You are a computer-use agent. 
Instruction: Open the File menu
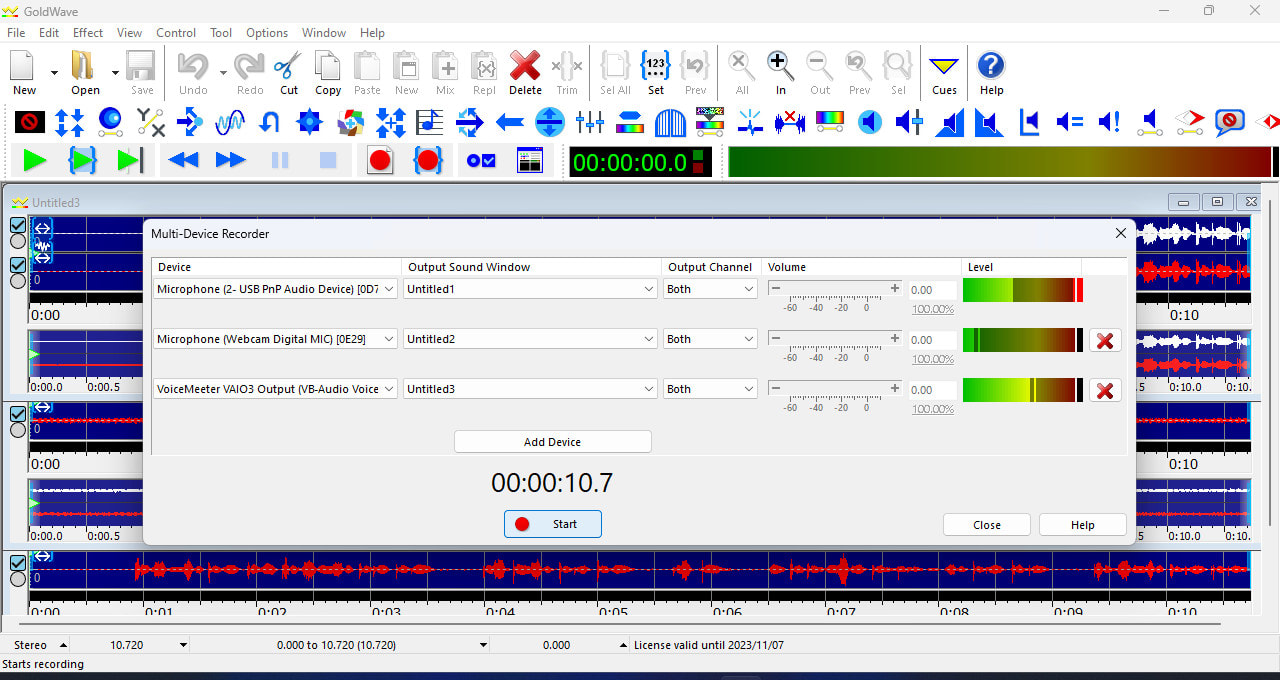(x=16, y=33)
